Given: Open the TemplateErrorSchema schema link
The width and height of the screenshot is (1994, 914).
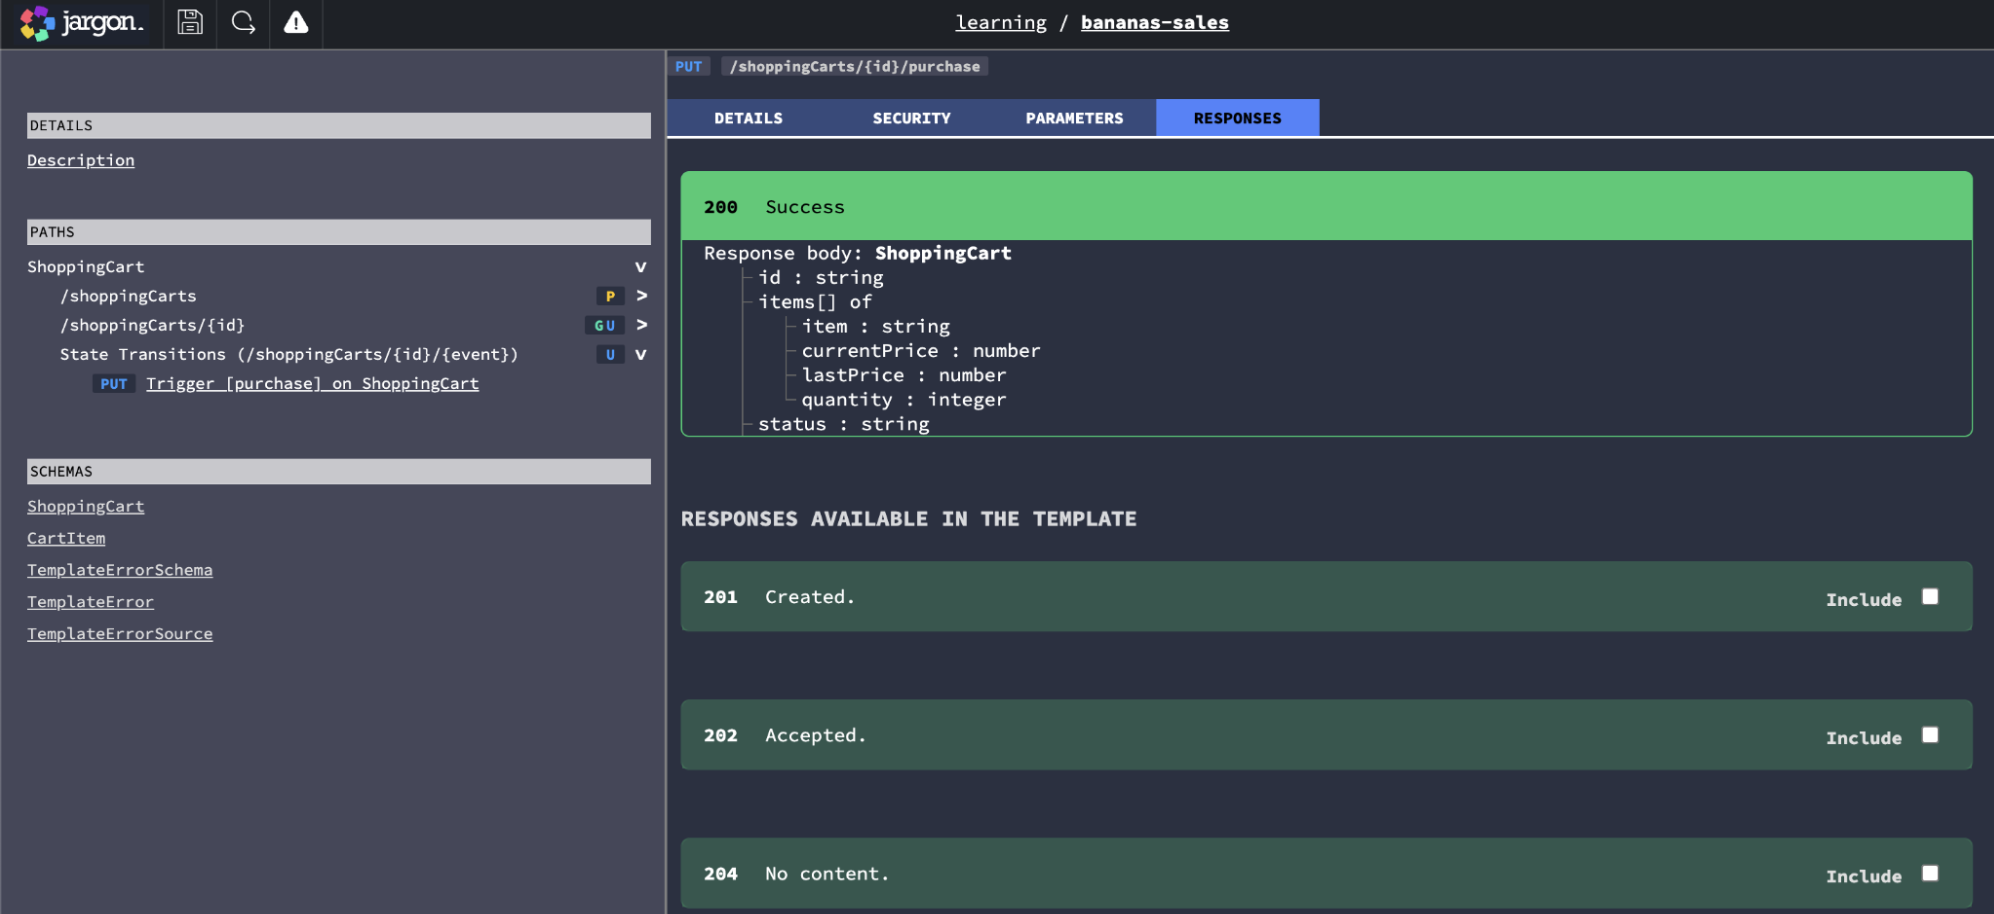Looking at the screenshot, I should coord(120,570).
